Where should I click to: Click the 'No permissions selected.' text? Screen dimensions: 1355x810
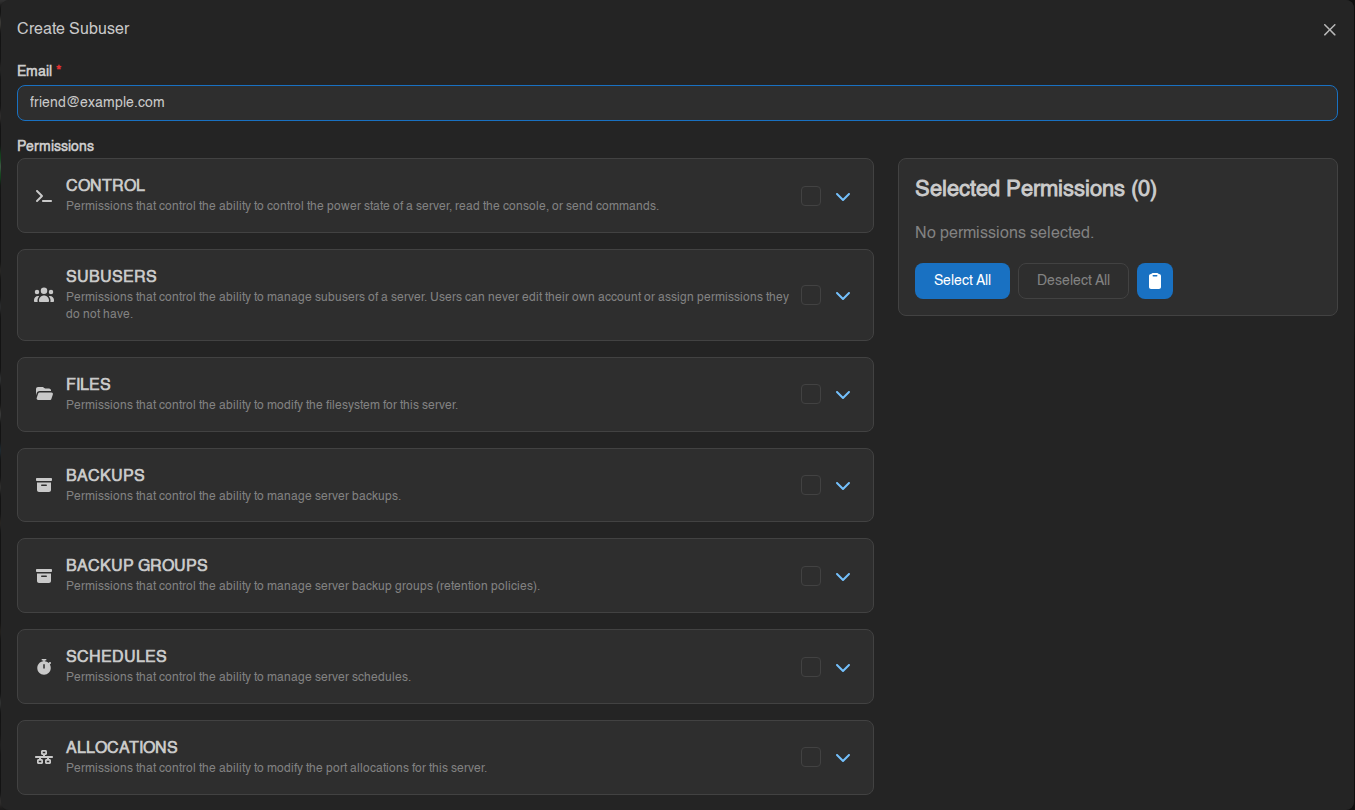(1004, 233)
